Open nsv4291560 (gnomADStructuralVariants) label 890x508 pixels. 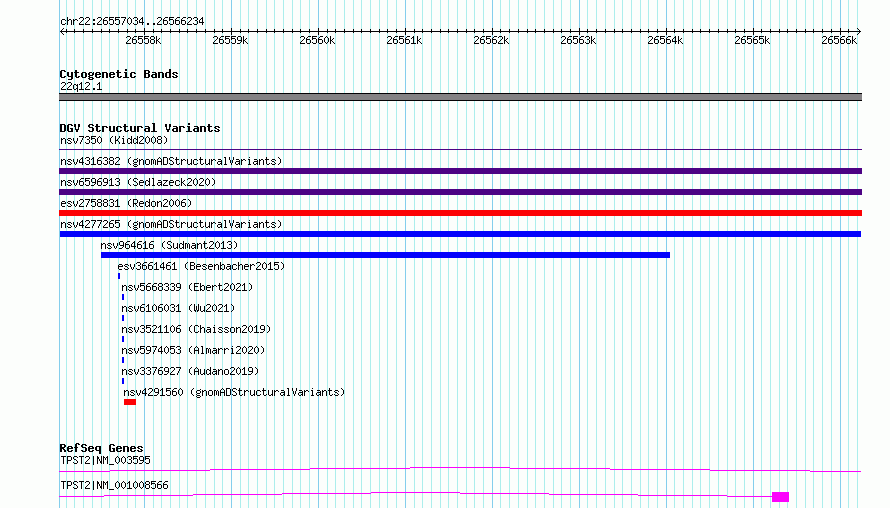point(234,392)
